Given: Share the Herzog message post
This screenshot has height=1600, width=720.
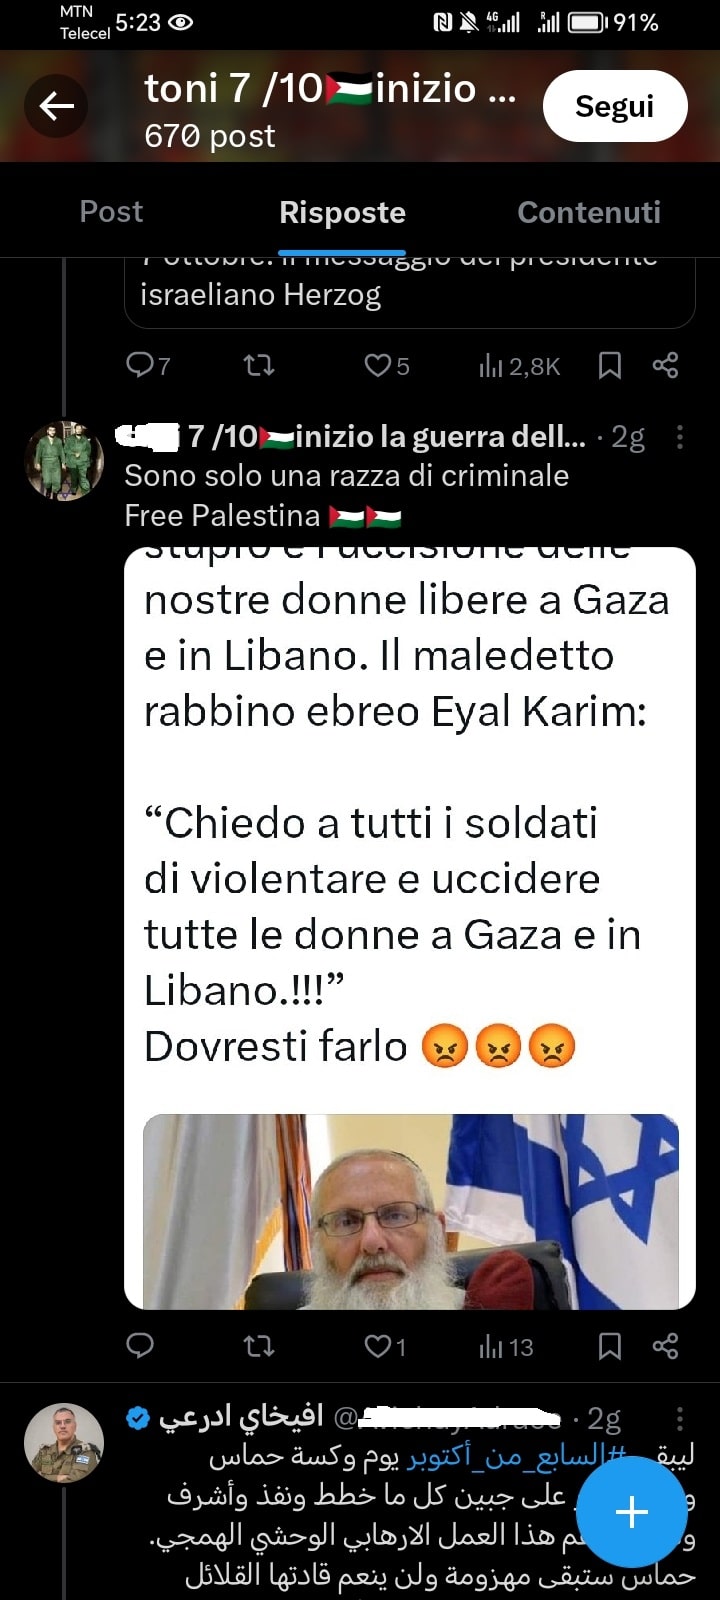Looking at the screenshot, I should click(x=665, y=366).
